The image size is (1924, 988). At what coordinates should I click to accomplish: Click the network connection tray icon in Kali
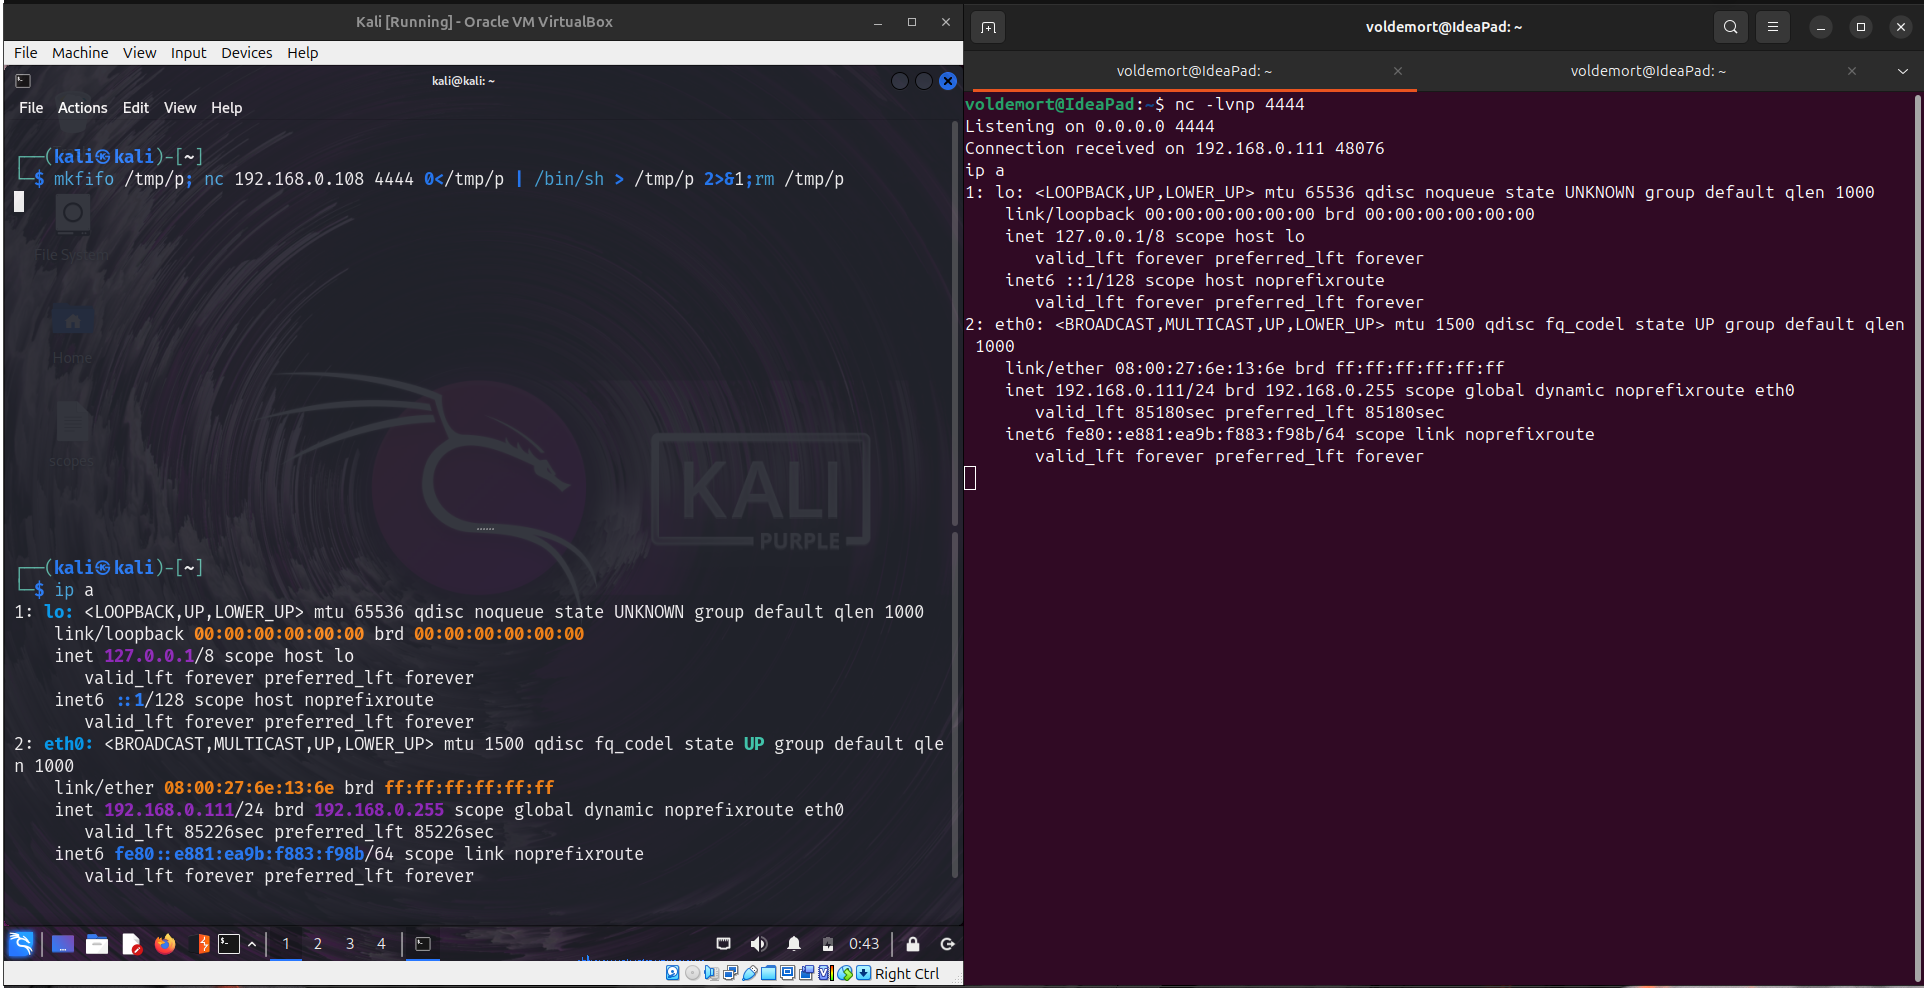[x=724, y=944]
